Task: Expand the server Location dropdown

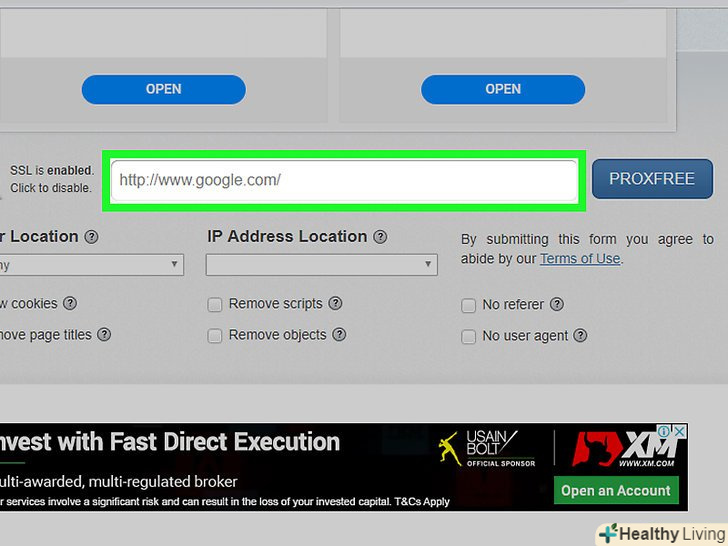Action: point(91,265)
